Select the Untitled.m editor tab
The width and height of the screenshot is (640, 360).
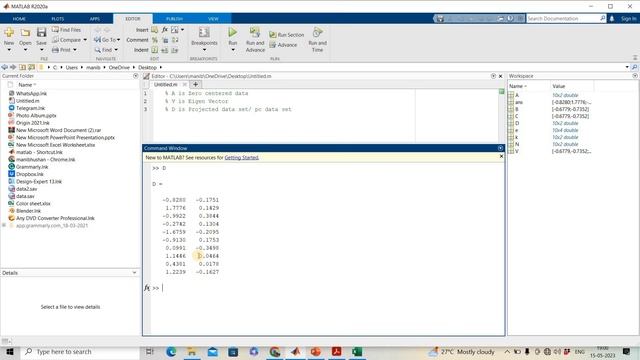(165, 84)
